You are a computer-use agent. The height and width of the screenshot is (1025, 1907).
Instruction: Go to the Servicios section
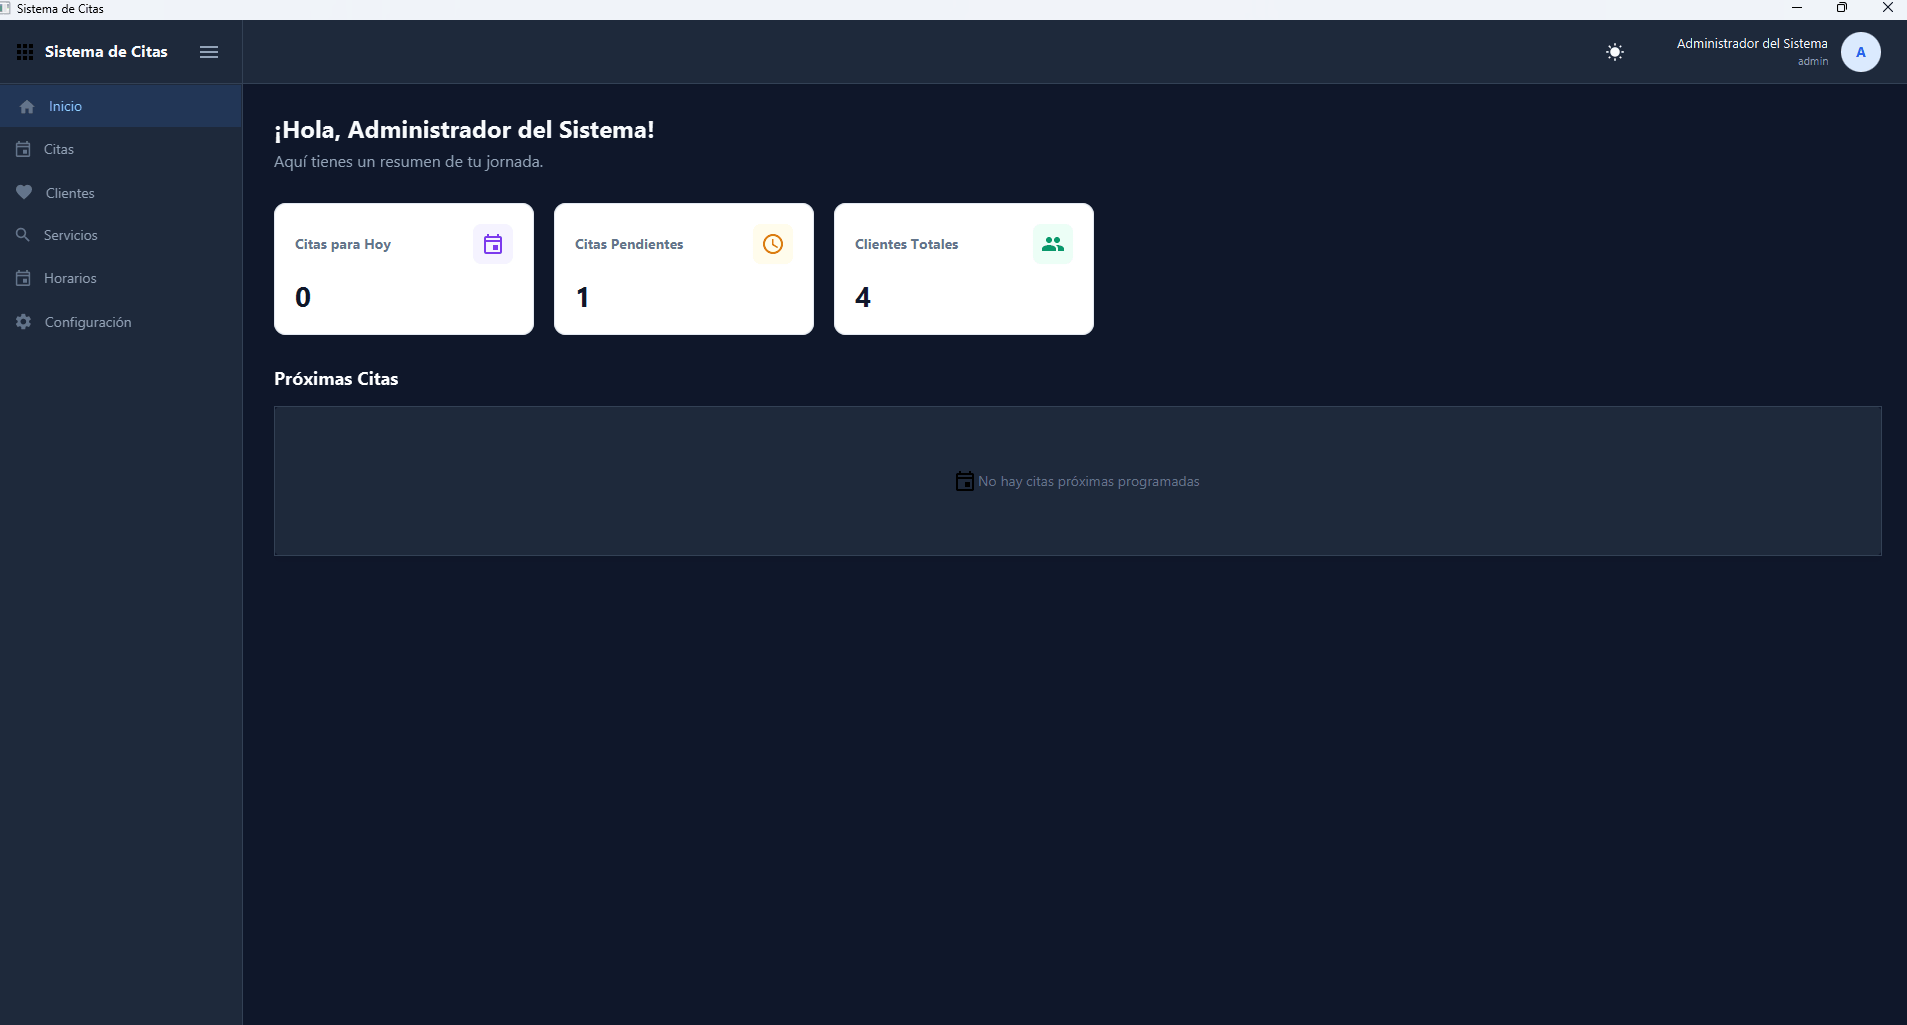click(70, 235)
